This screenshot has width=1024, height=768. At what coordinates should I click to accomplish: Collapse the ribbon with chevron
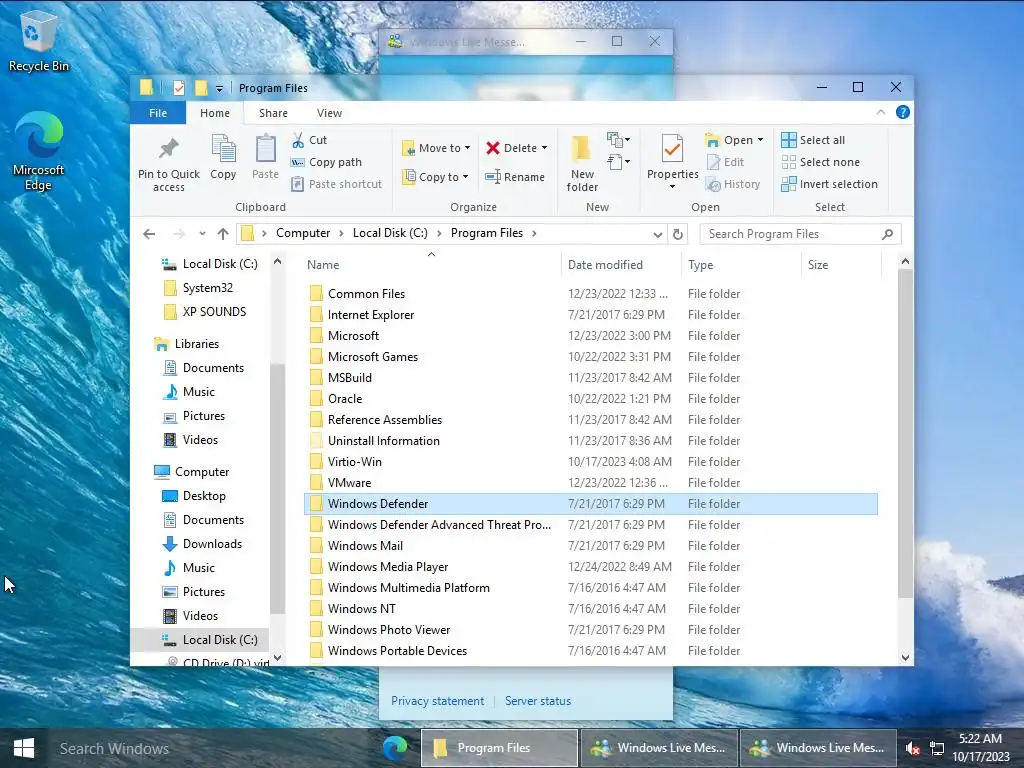pos(880,112)
